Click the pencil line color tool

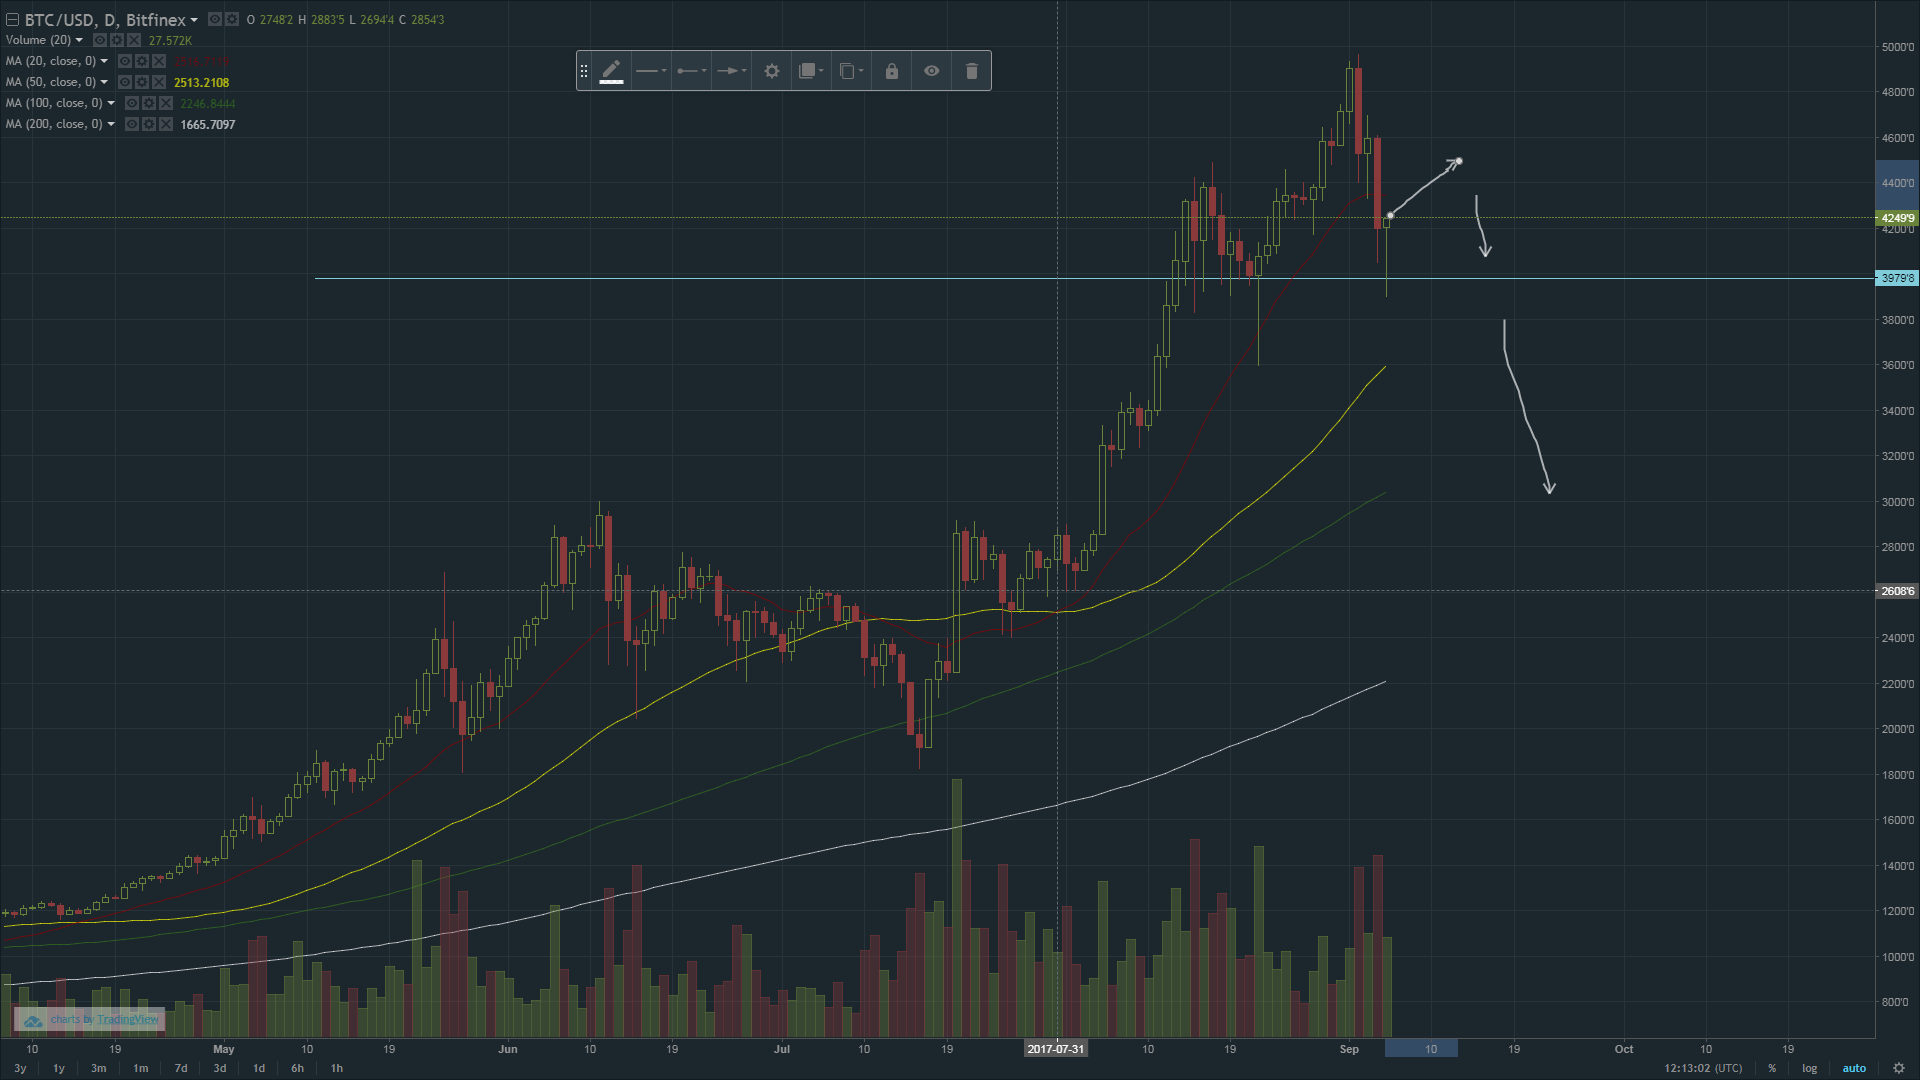pos(611,71)
